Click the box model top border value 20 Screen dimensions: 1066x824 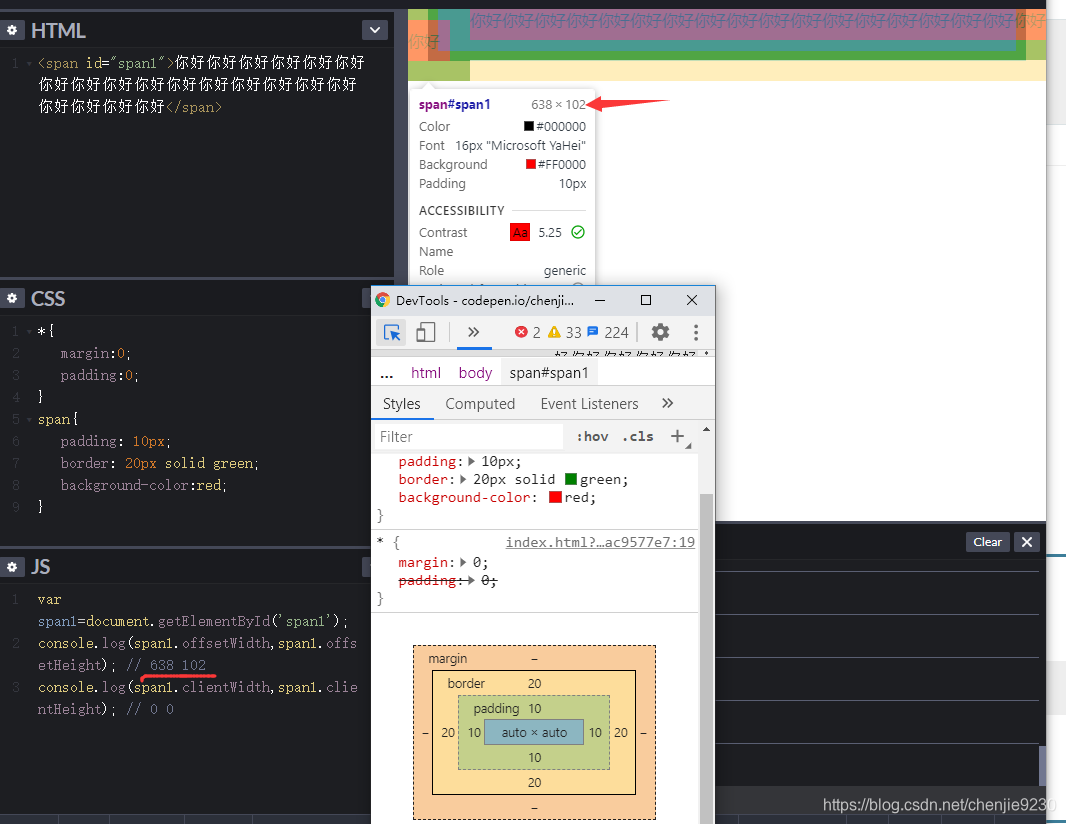[x=534, y=683]
